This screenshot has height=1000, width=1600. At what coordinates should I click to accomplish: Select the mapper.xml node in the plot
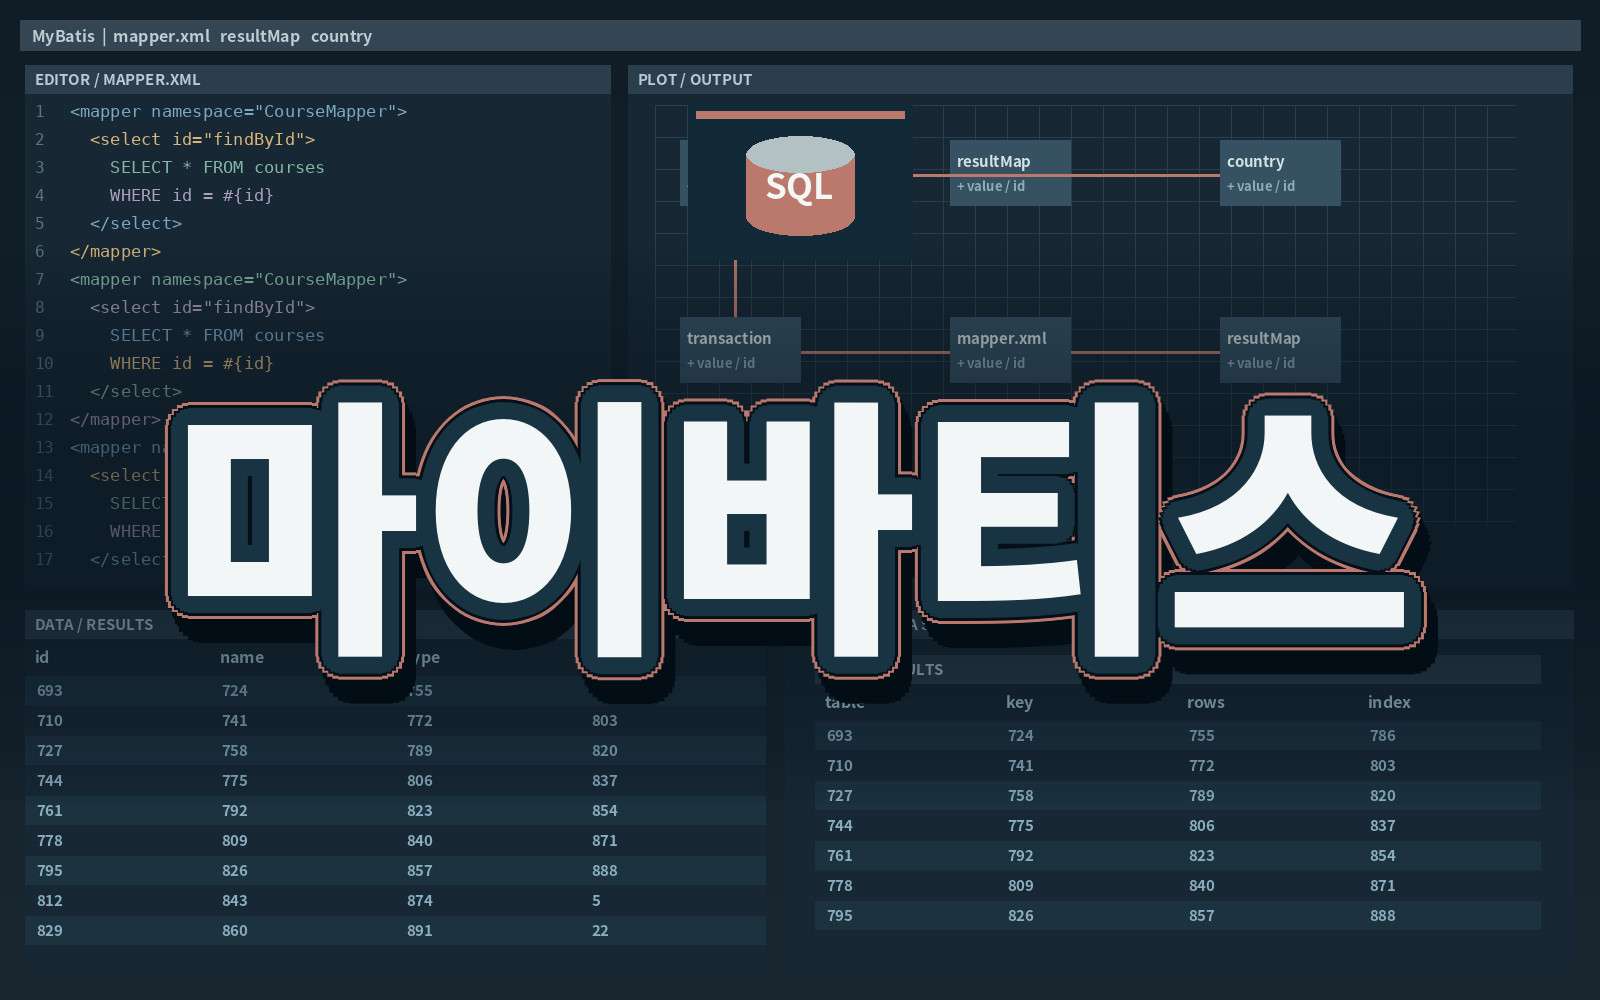1010,350
